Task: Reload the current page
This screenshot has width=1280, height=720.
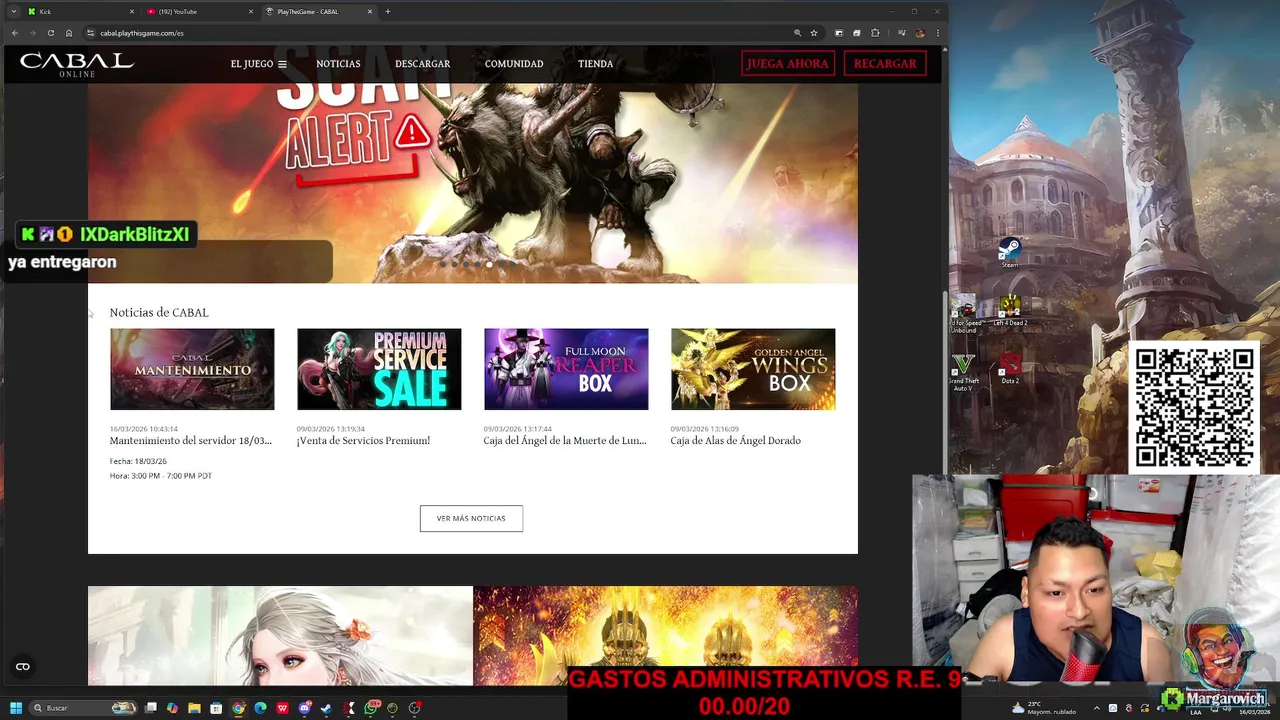Action: point(51,33)
